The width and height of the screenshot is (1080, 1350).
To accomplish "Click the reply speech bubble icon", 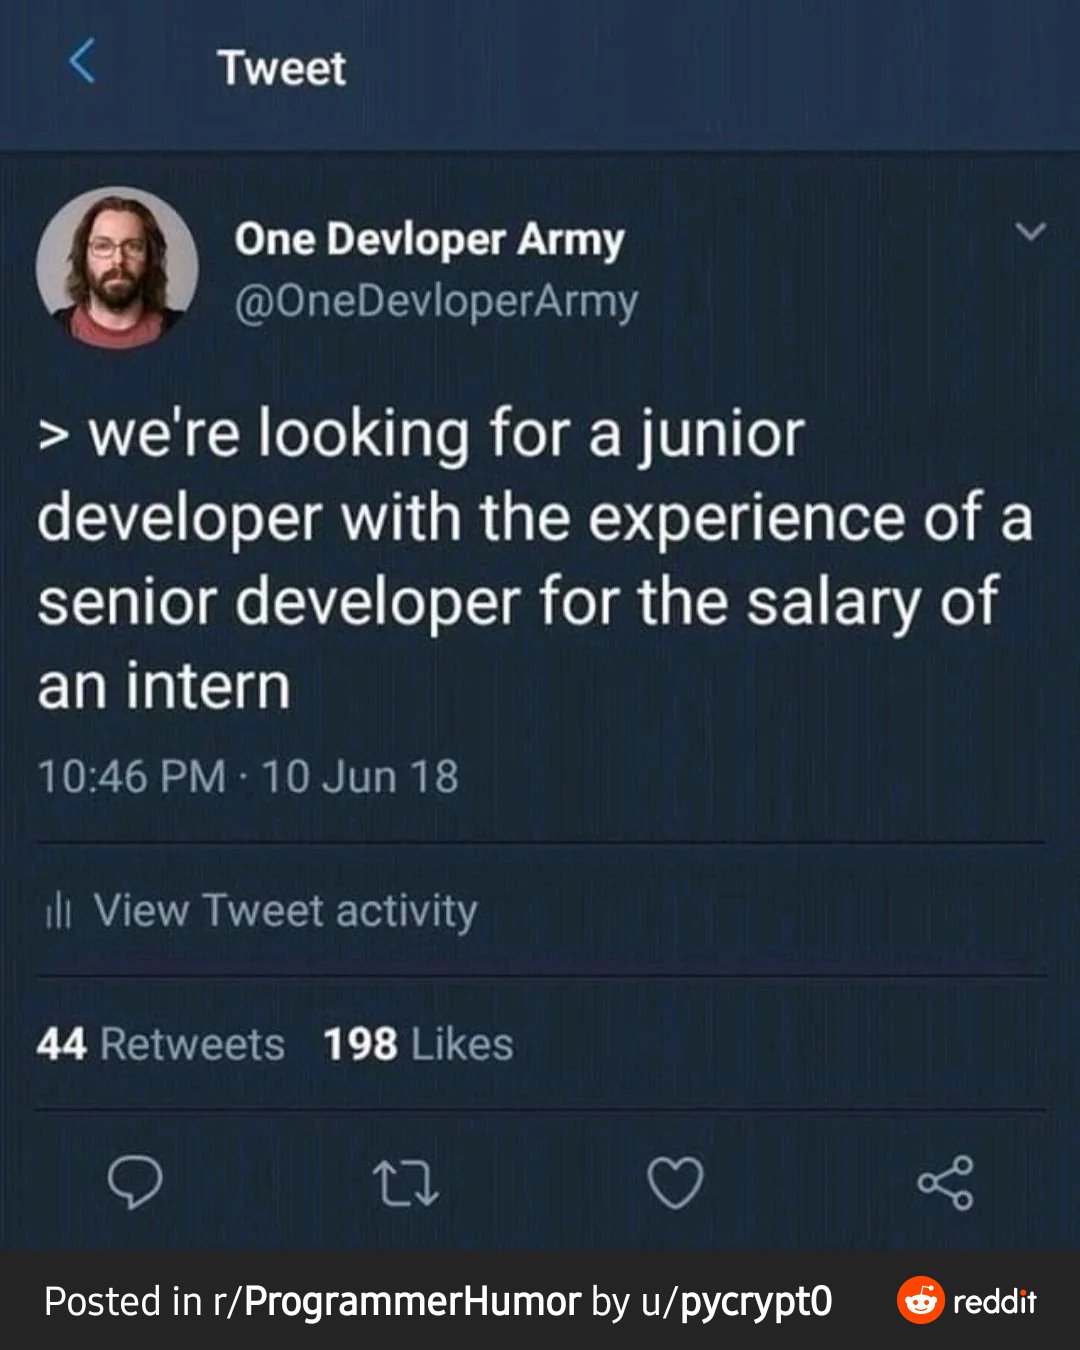I will pyautogui.click(x=135, y=1182).
